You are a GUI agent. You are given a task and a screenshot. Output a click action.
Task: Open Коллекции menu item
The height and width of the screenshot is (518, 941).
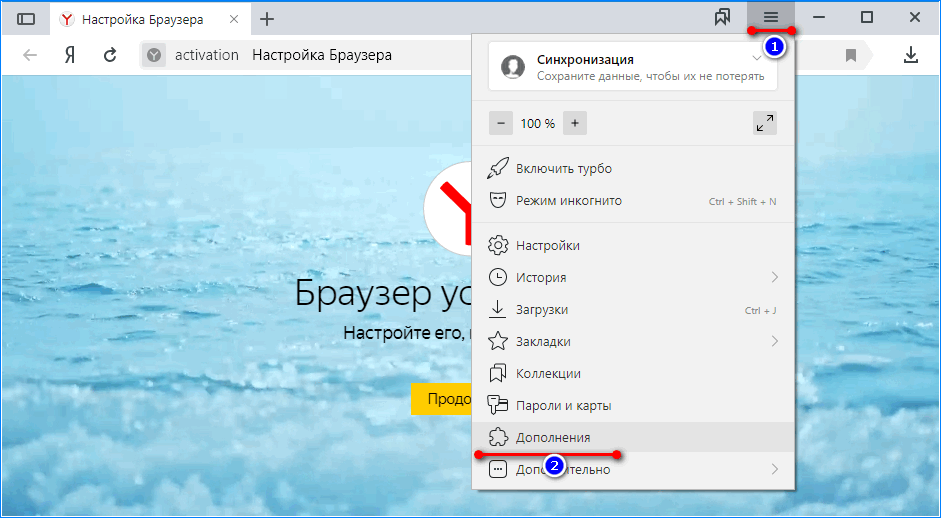(634, 373)
